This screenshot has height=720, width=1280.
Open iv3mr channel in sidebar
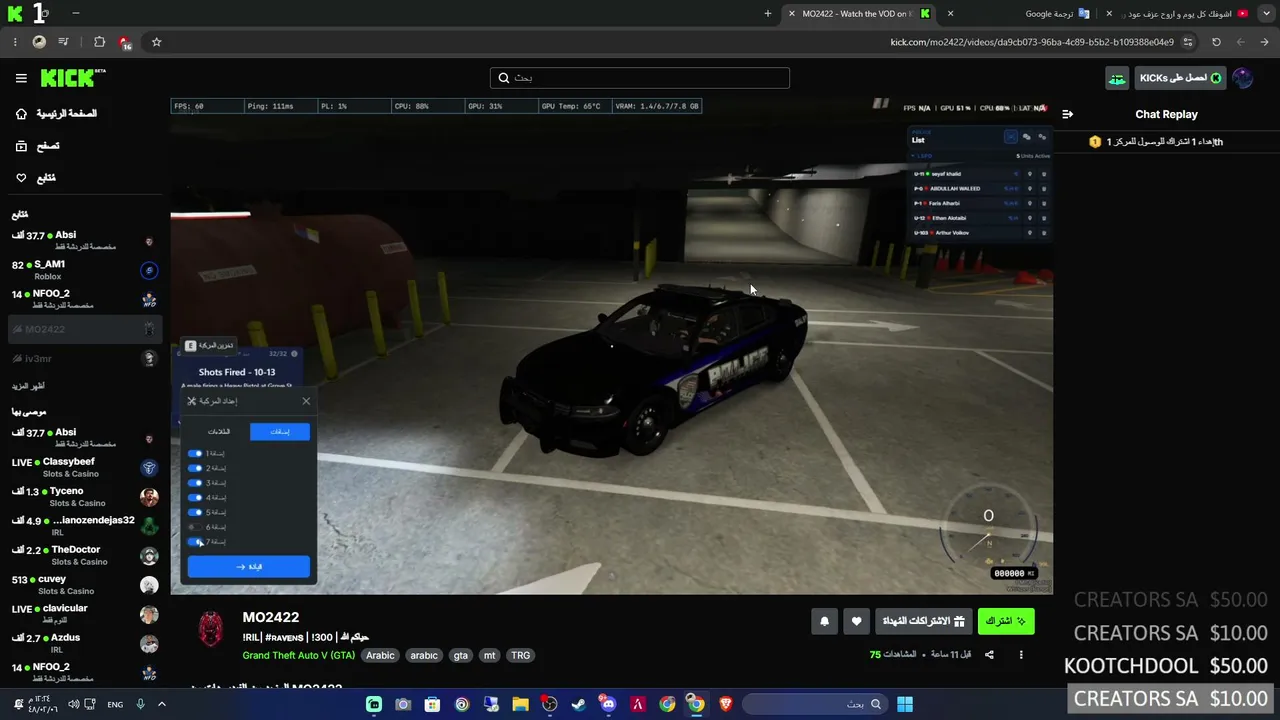(84, 358)
